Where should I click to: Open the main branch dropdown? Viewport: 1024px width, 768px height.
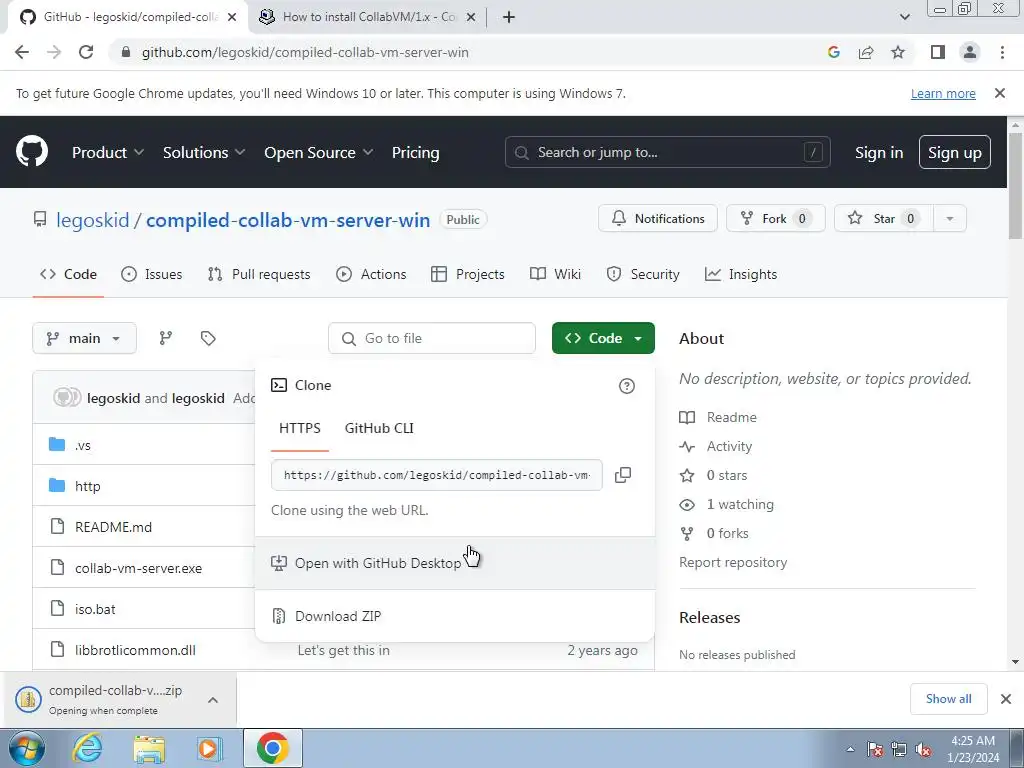(x=84, y=338)
